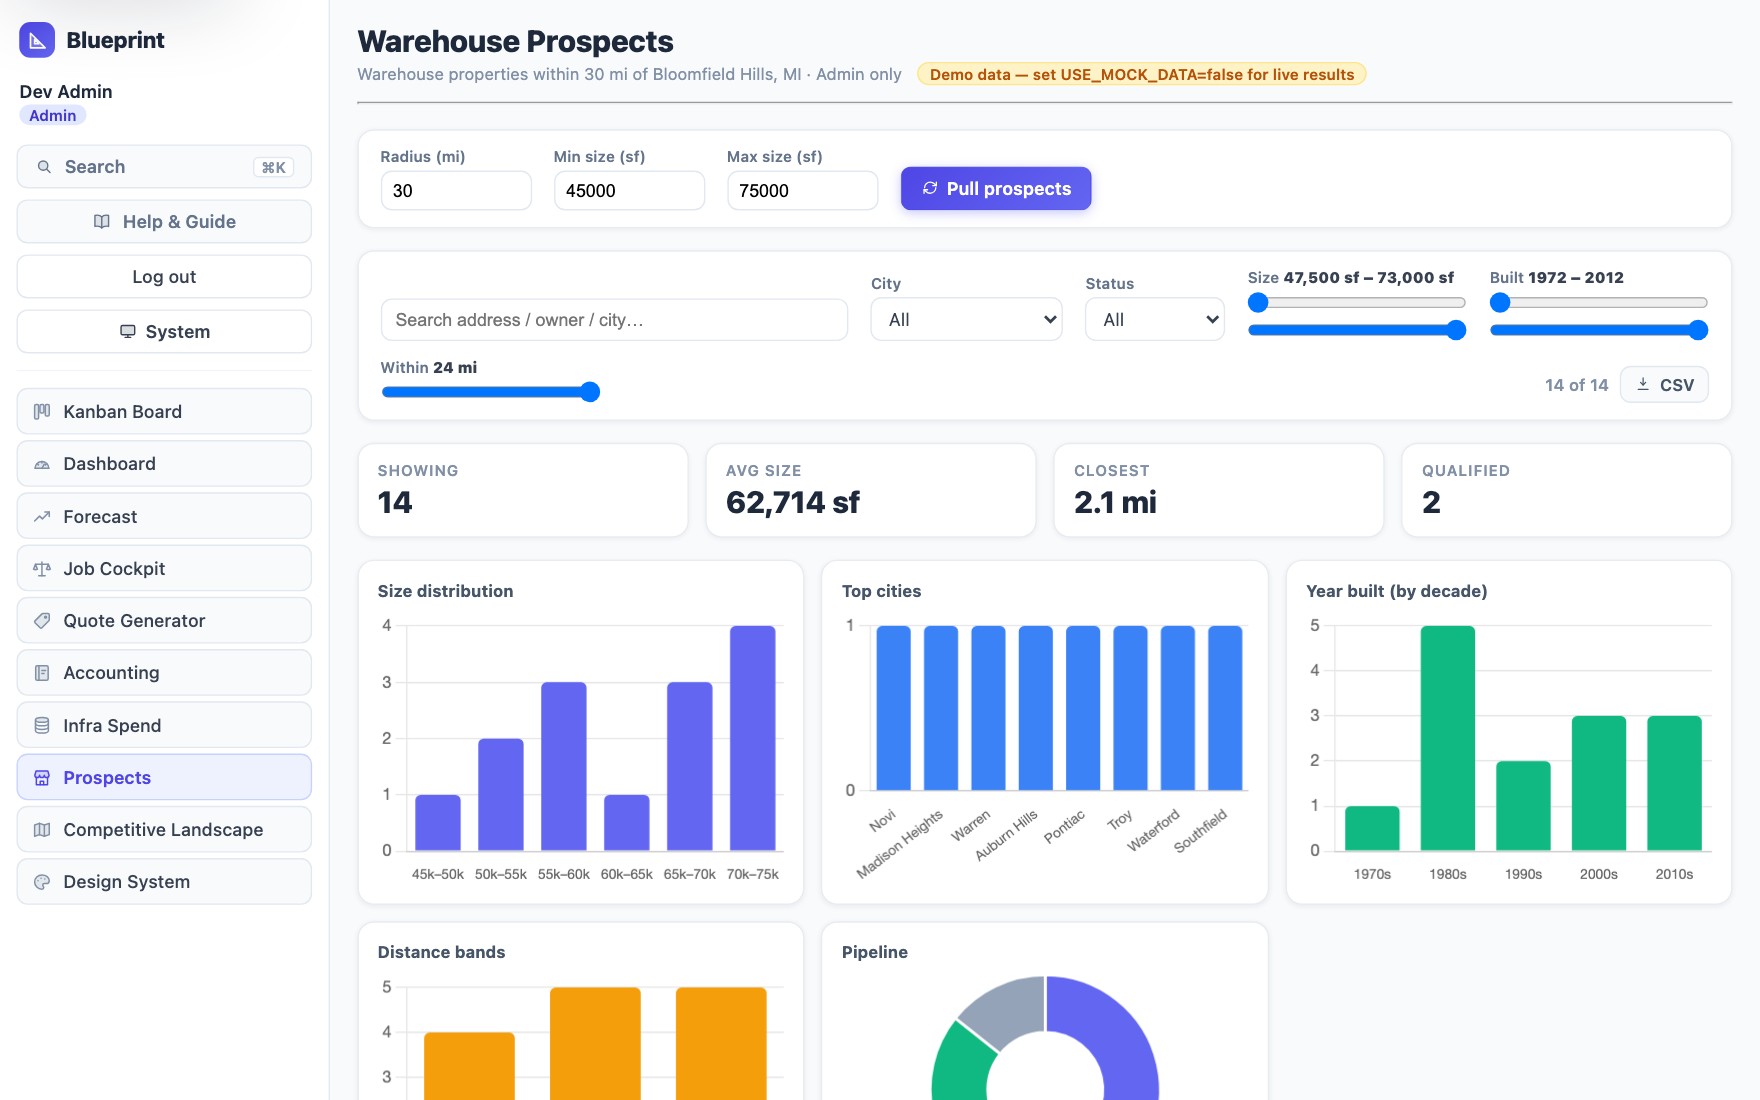Click the Built maximum year slider handle
The image size is (1760, 1100).
click(x=1698, y=330)
